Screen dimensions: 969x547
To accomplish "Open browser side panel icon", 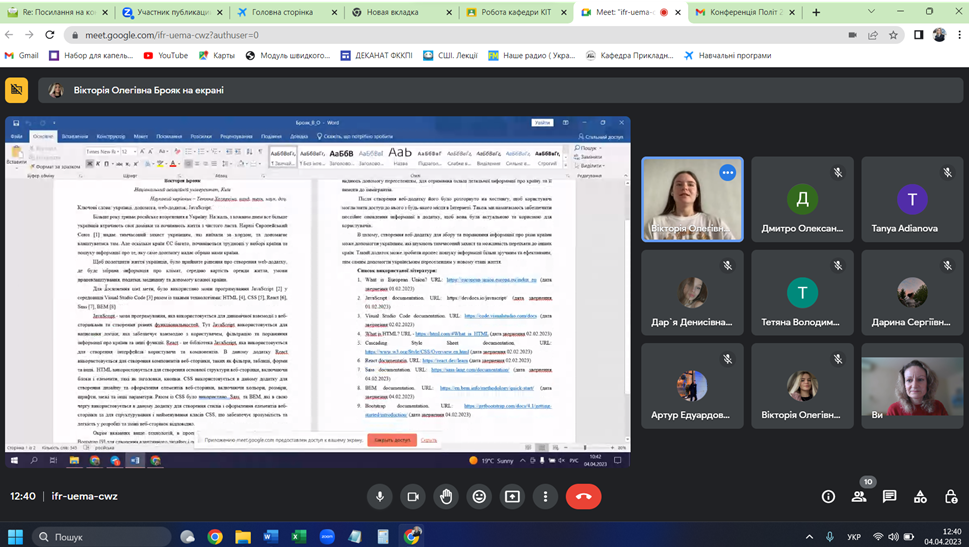I will [x=918, y=35].
